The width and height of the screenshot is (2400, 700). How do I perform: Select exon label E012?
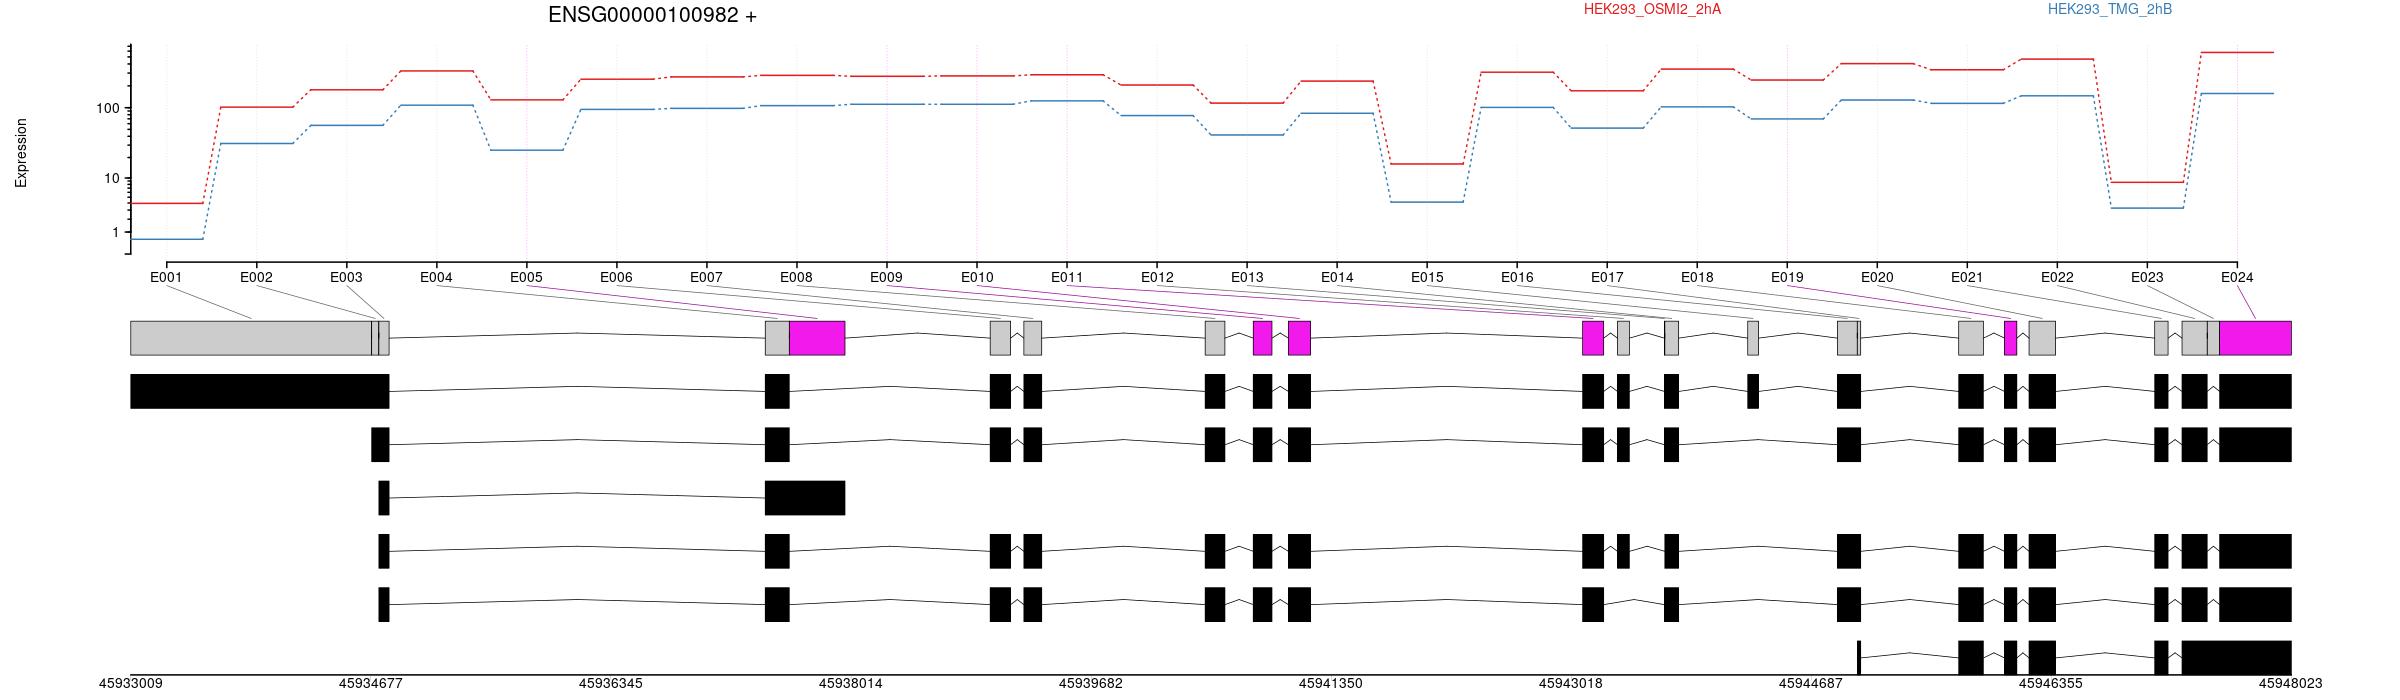[1157, 277]
